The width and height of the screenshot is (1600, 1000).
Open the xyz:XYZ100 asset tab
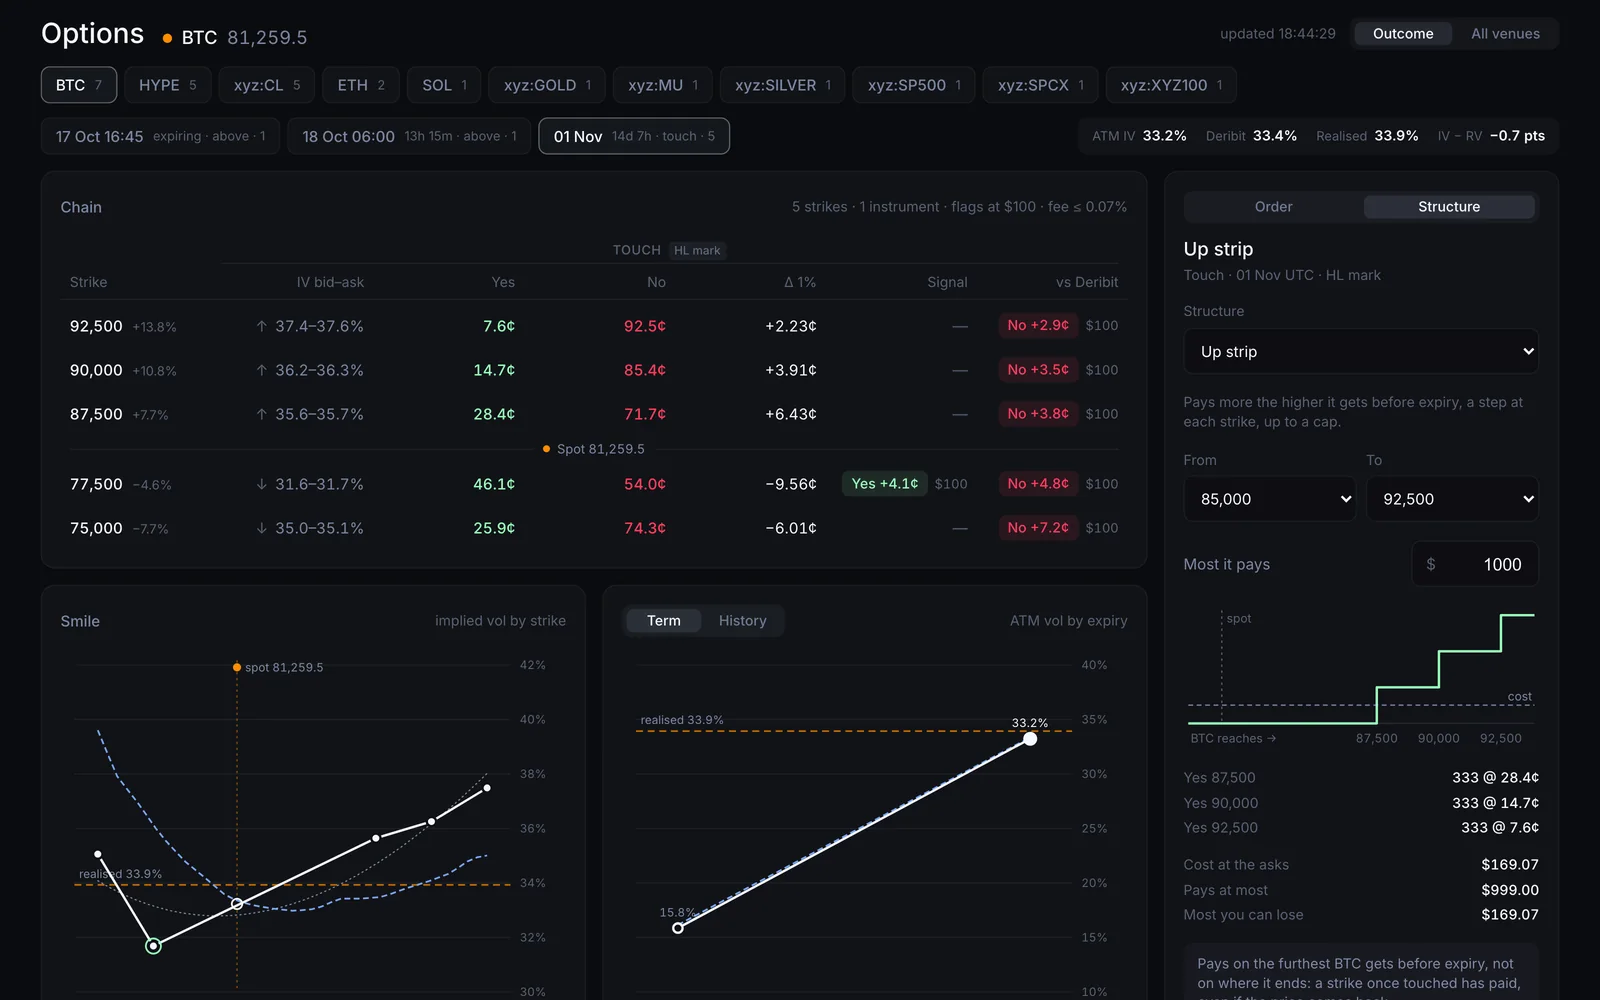(1171, 85)
